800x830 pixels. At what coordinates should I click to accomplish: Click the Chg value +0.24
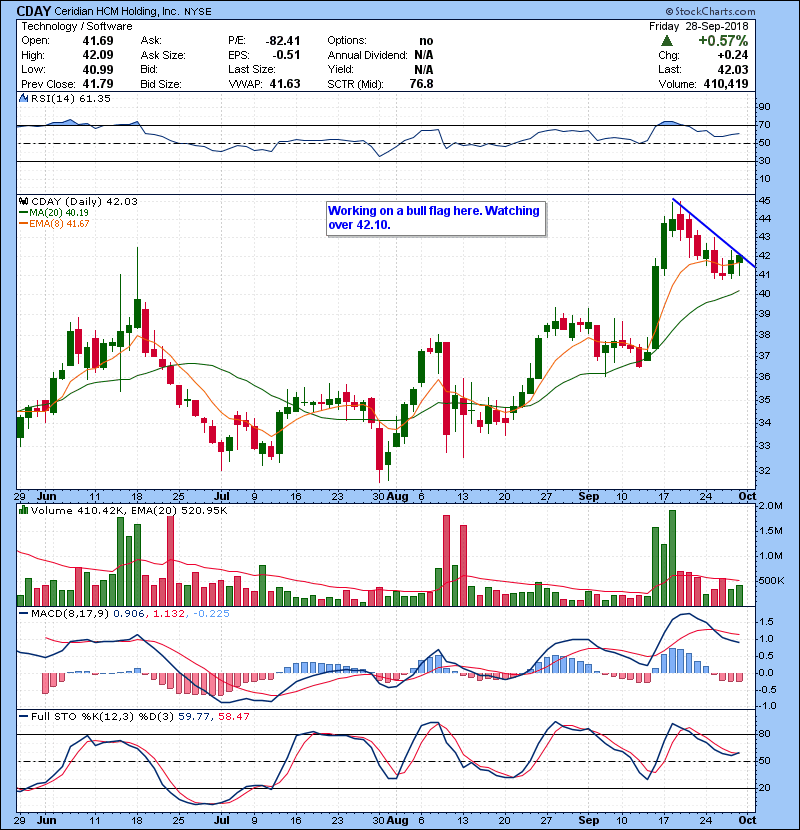pyautogui.click(x=733, y=55)
